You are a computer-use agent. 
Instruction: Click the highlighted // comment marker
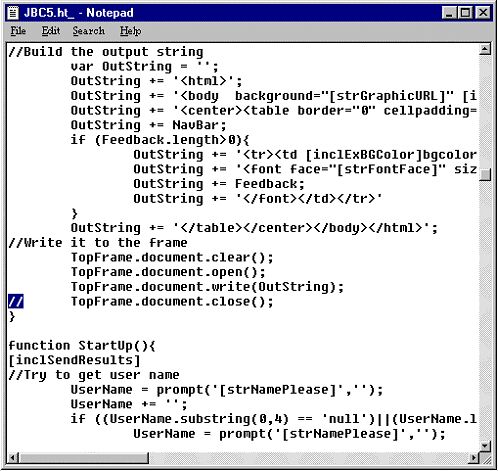16,302
